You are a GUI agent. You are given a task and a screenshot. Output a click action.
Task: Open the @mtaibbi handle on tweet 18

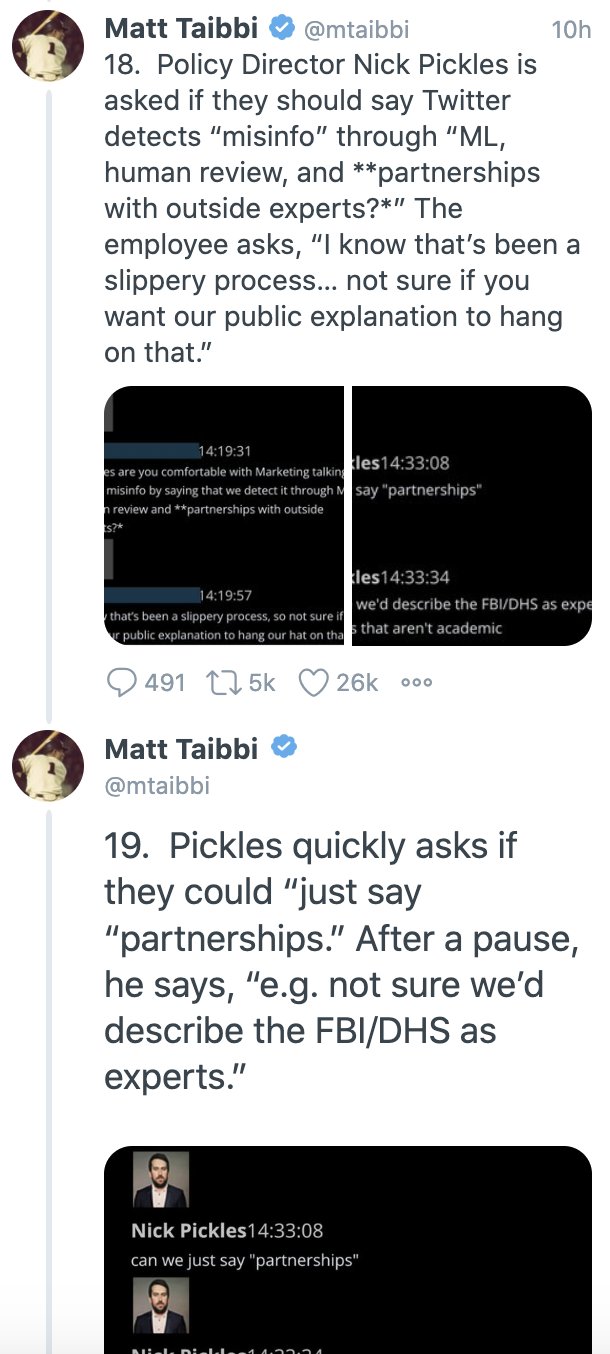coord(356,30)
